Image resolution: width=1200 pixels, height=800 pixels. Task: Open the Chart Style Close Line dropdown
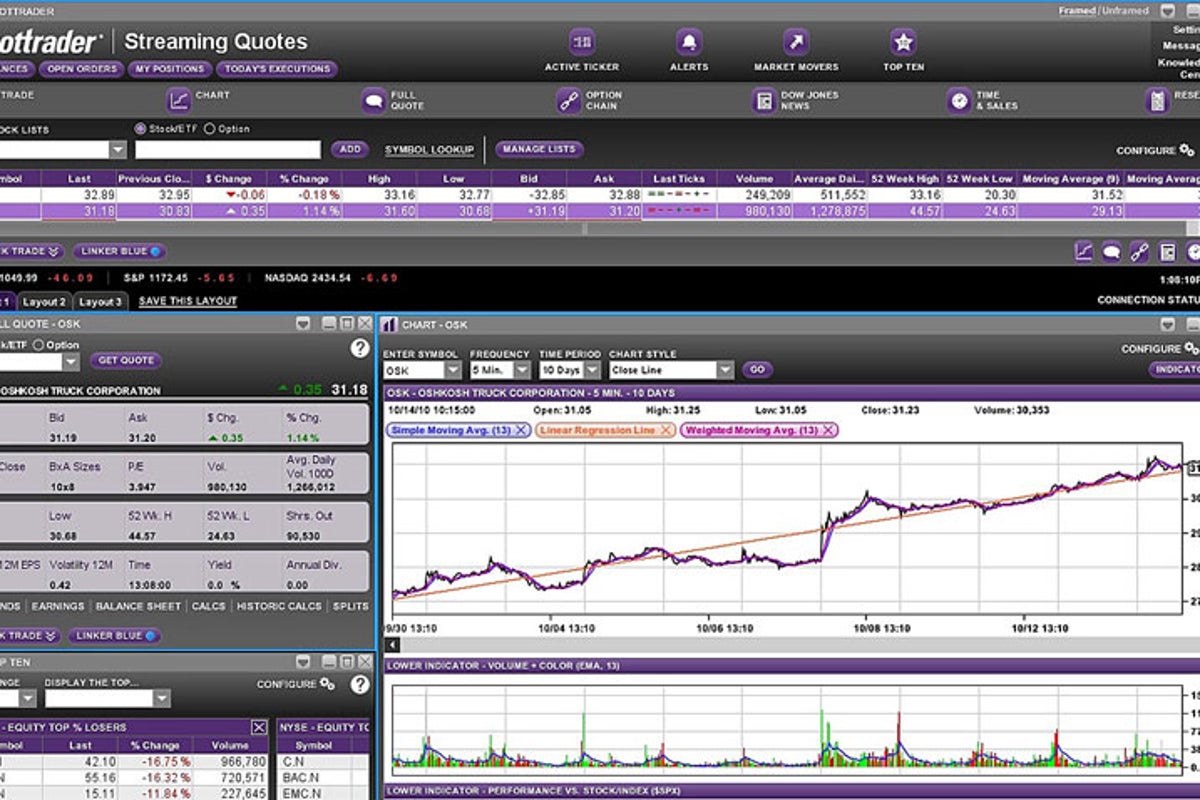point(726,370)
